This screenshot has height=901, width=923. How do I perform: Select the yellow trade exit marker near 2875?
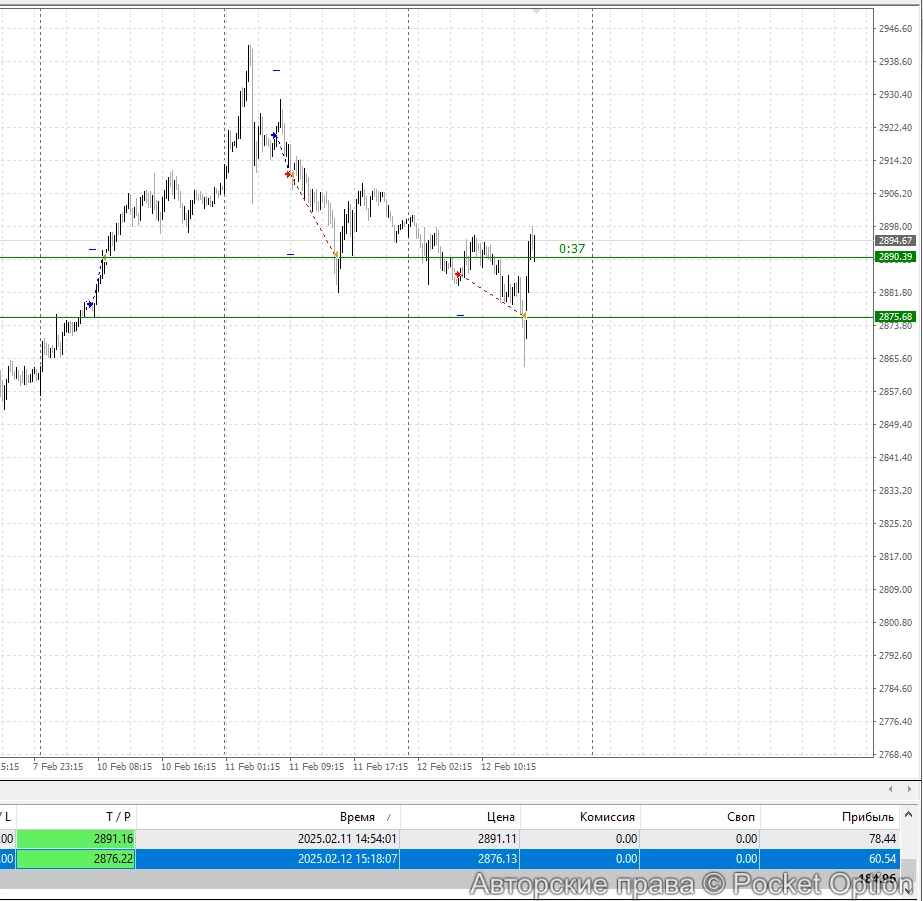coord(525,315)
